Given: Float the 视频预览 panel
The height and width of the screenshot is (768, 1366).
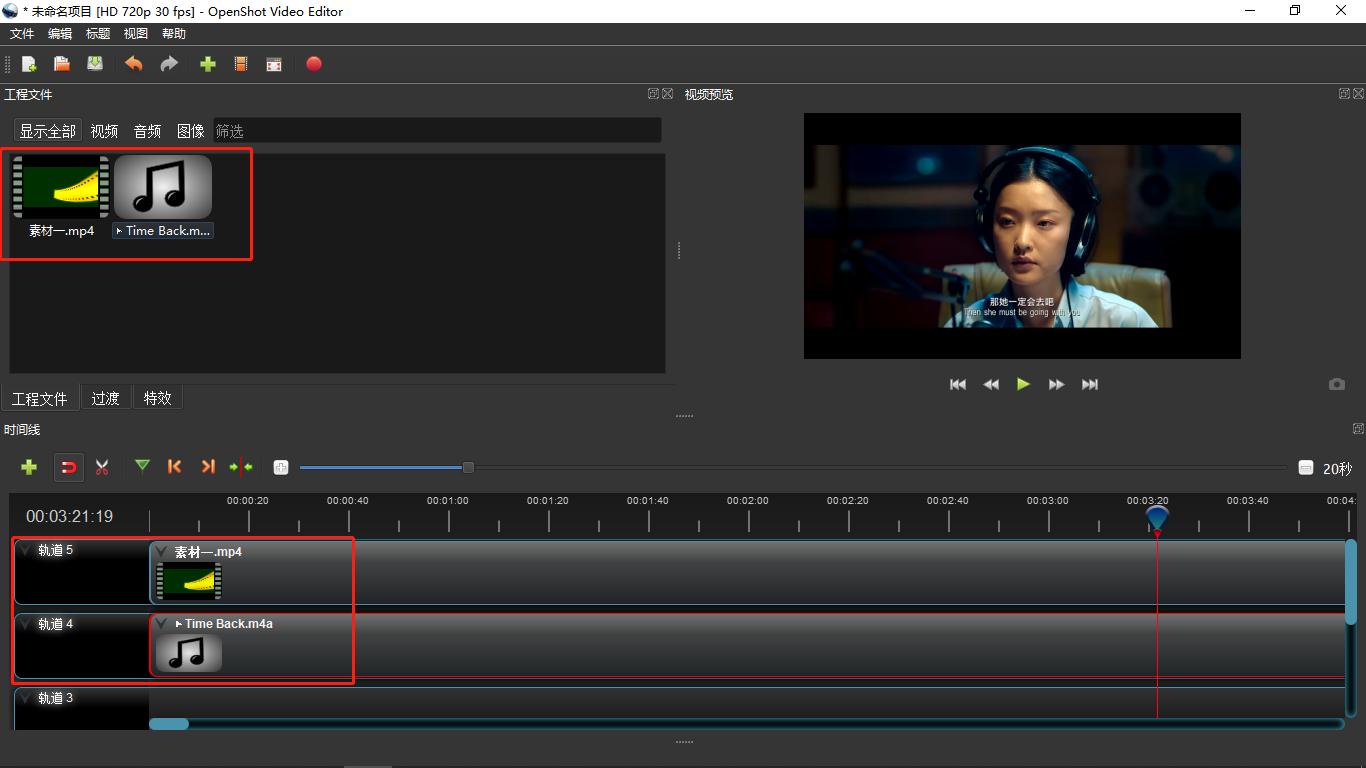Looking at the screenshot, I should tap(1345, 94).
